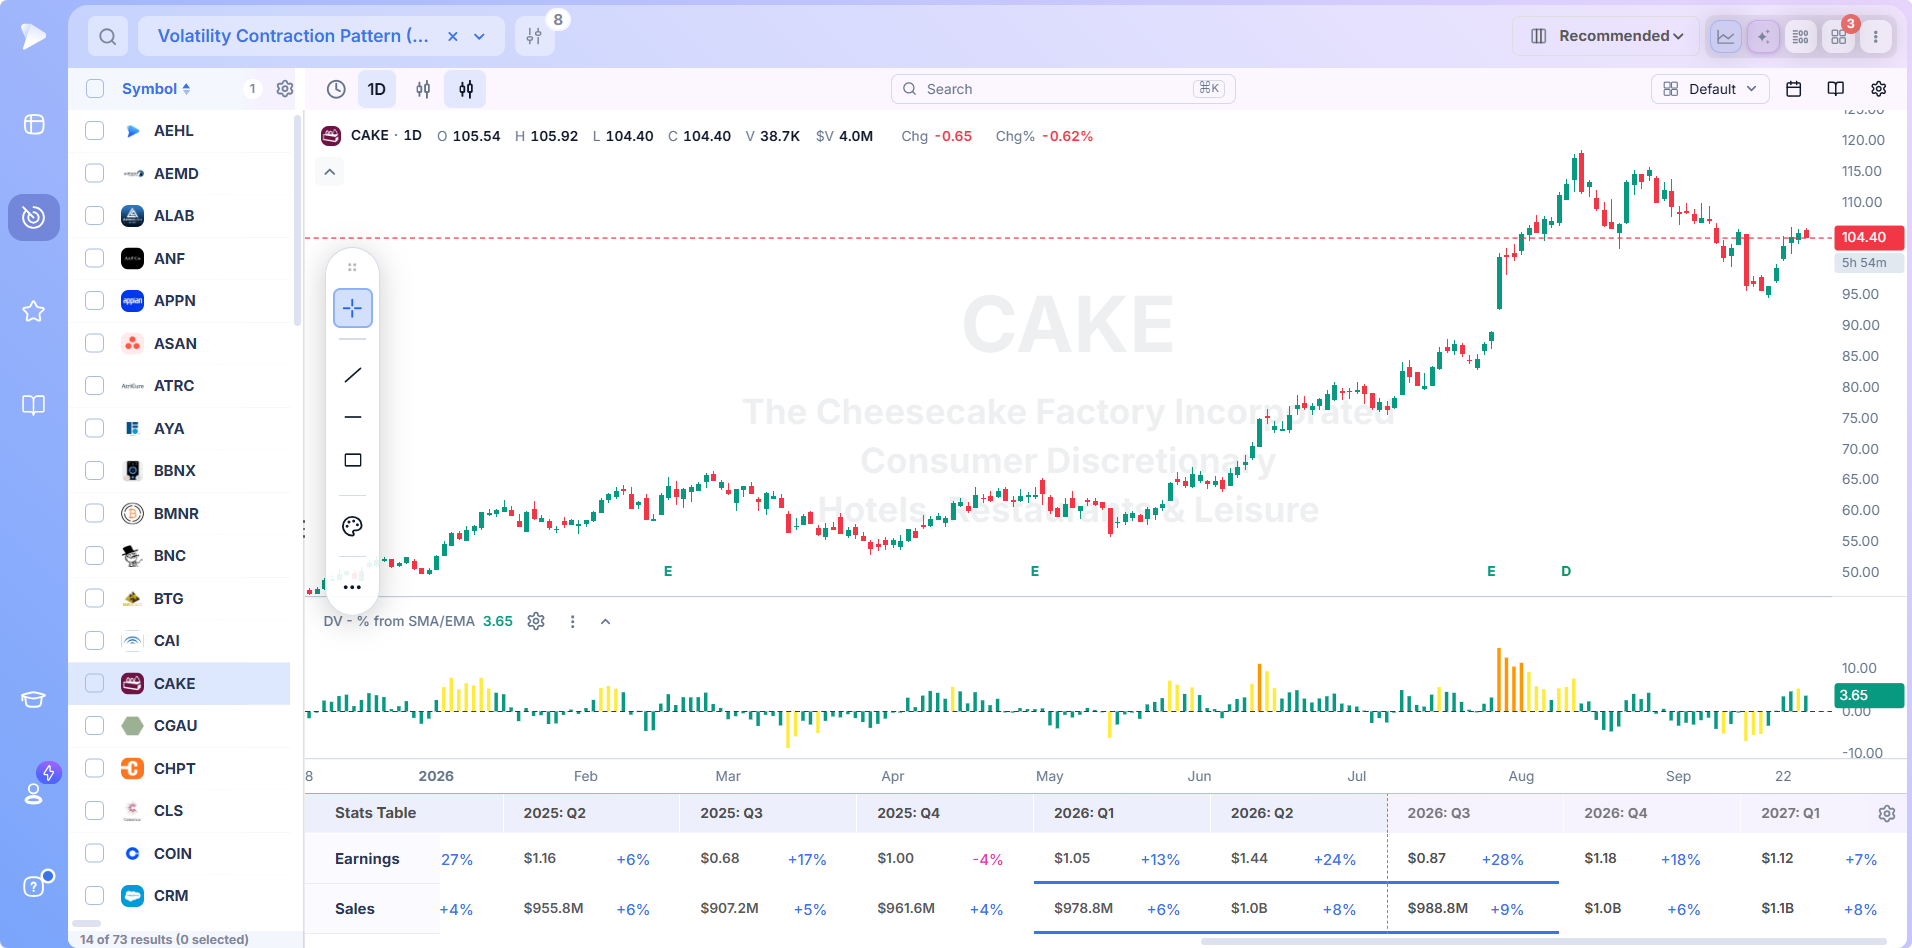Select the trend line drawing tool
The image size is (1912, 948).
point(353,375)
